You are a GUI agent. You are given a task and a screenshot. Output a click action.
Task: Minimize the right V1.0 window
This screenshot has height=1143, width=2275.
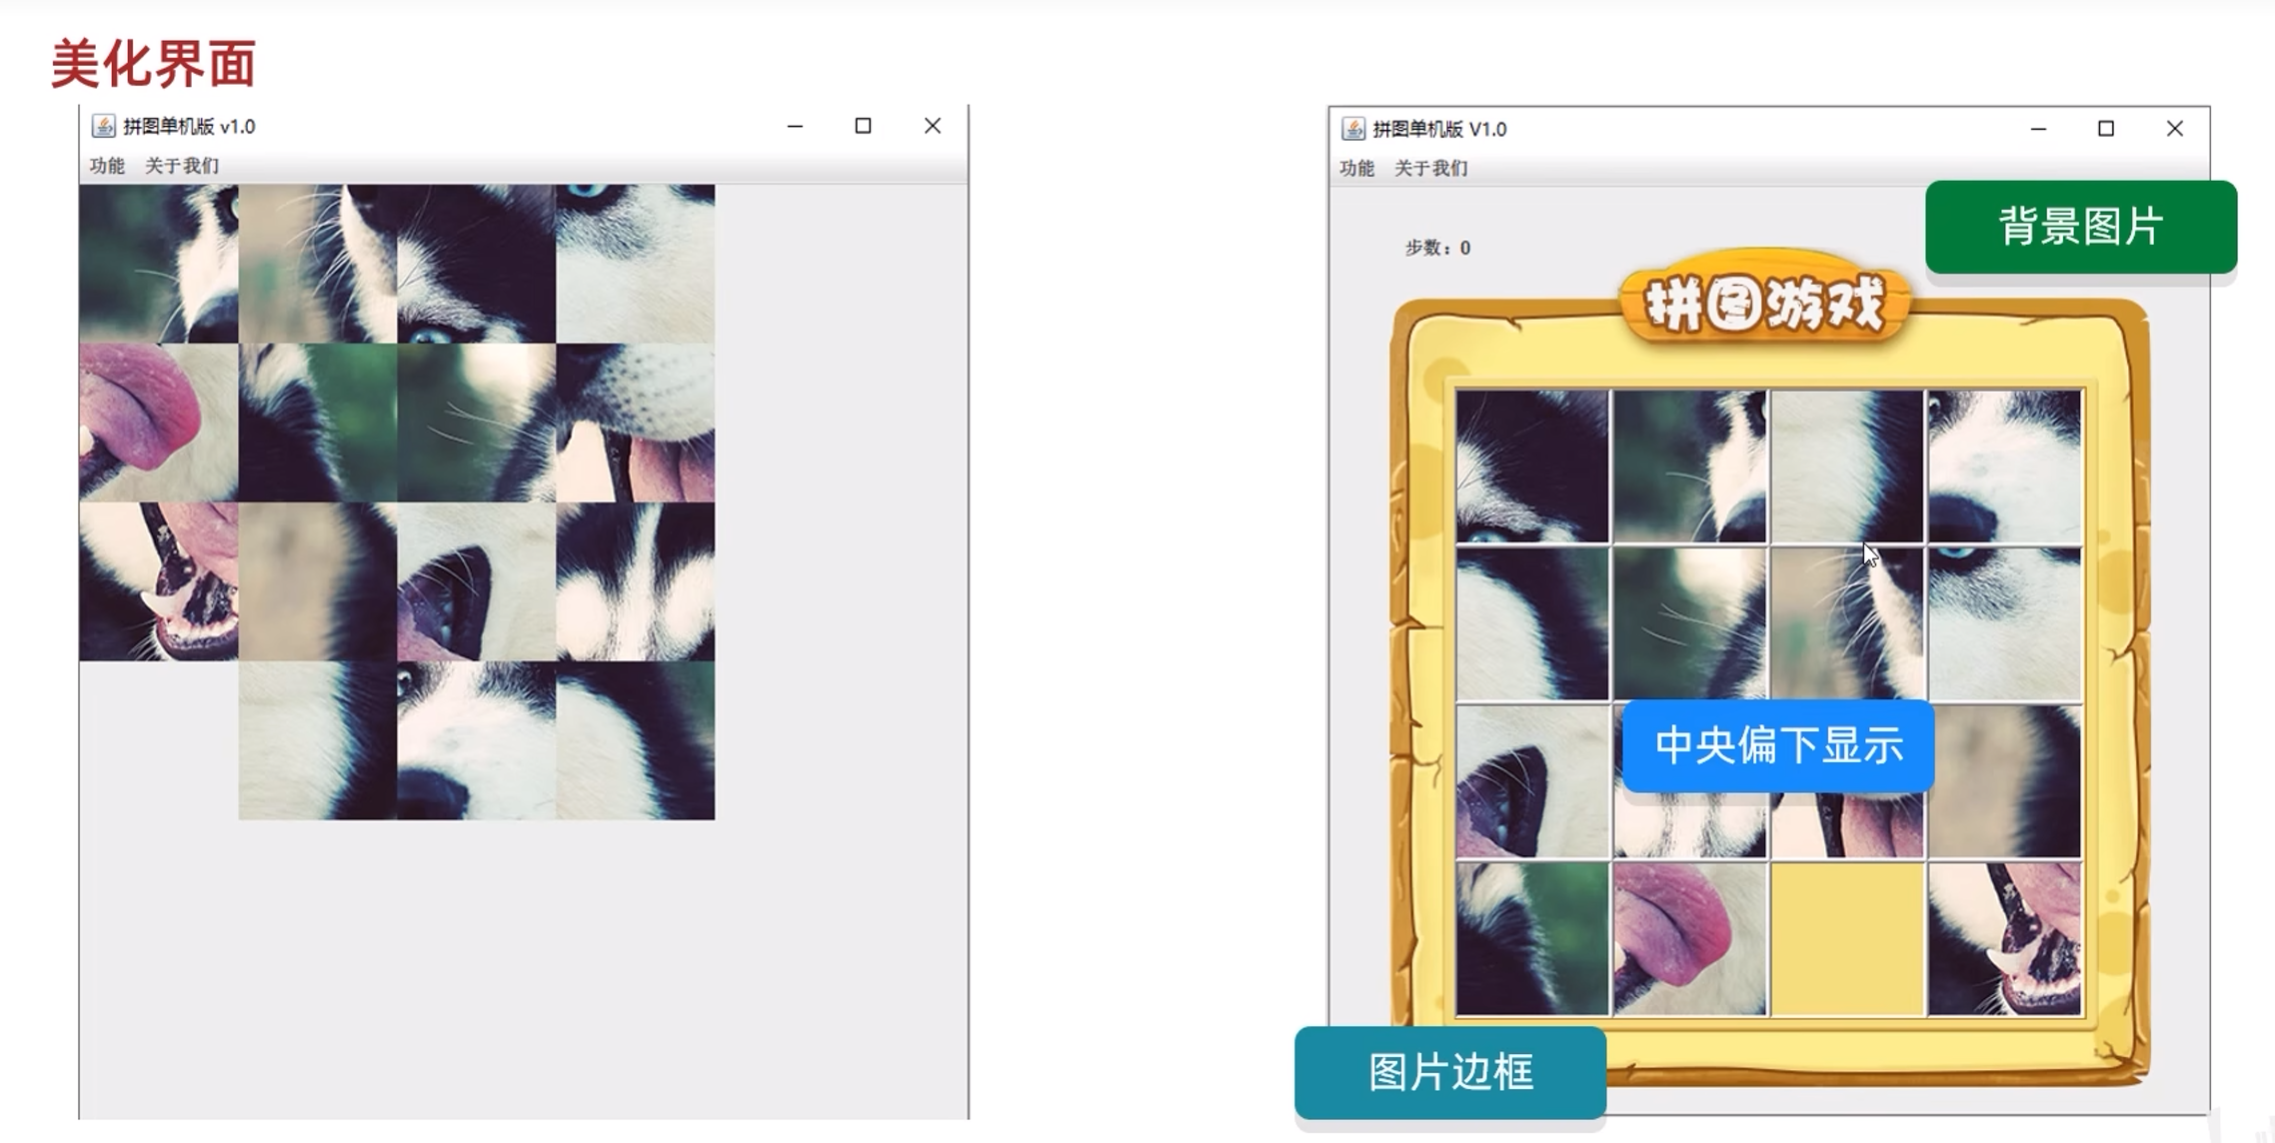(2038, 129)
